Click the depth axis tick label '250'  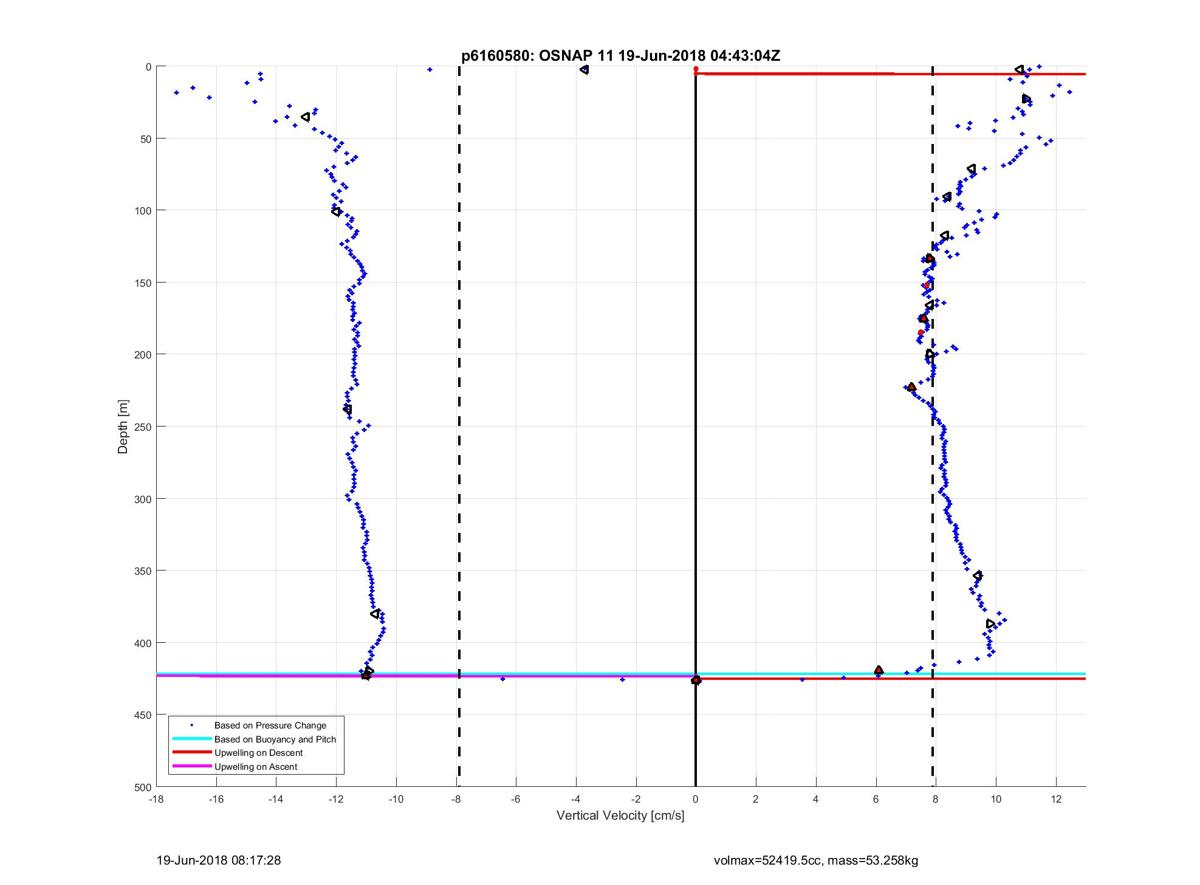(141, 427)
